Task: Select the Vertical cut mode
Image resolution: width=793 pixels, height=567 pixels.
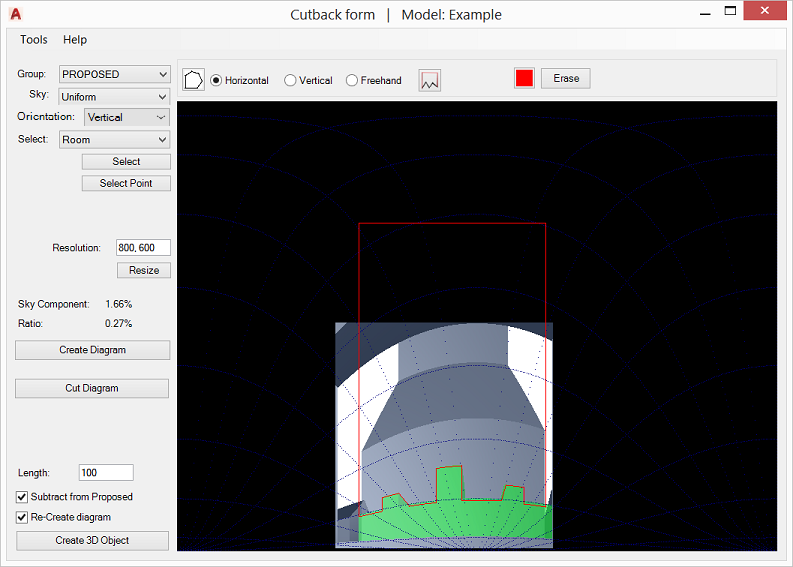Action: coord(291,81)
